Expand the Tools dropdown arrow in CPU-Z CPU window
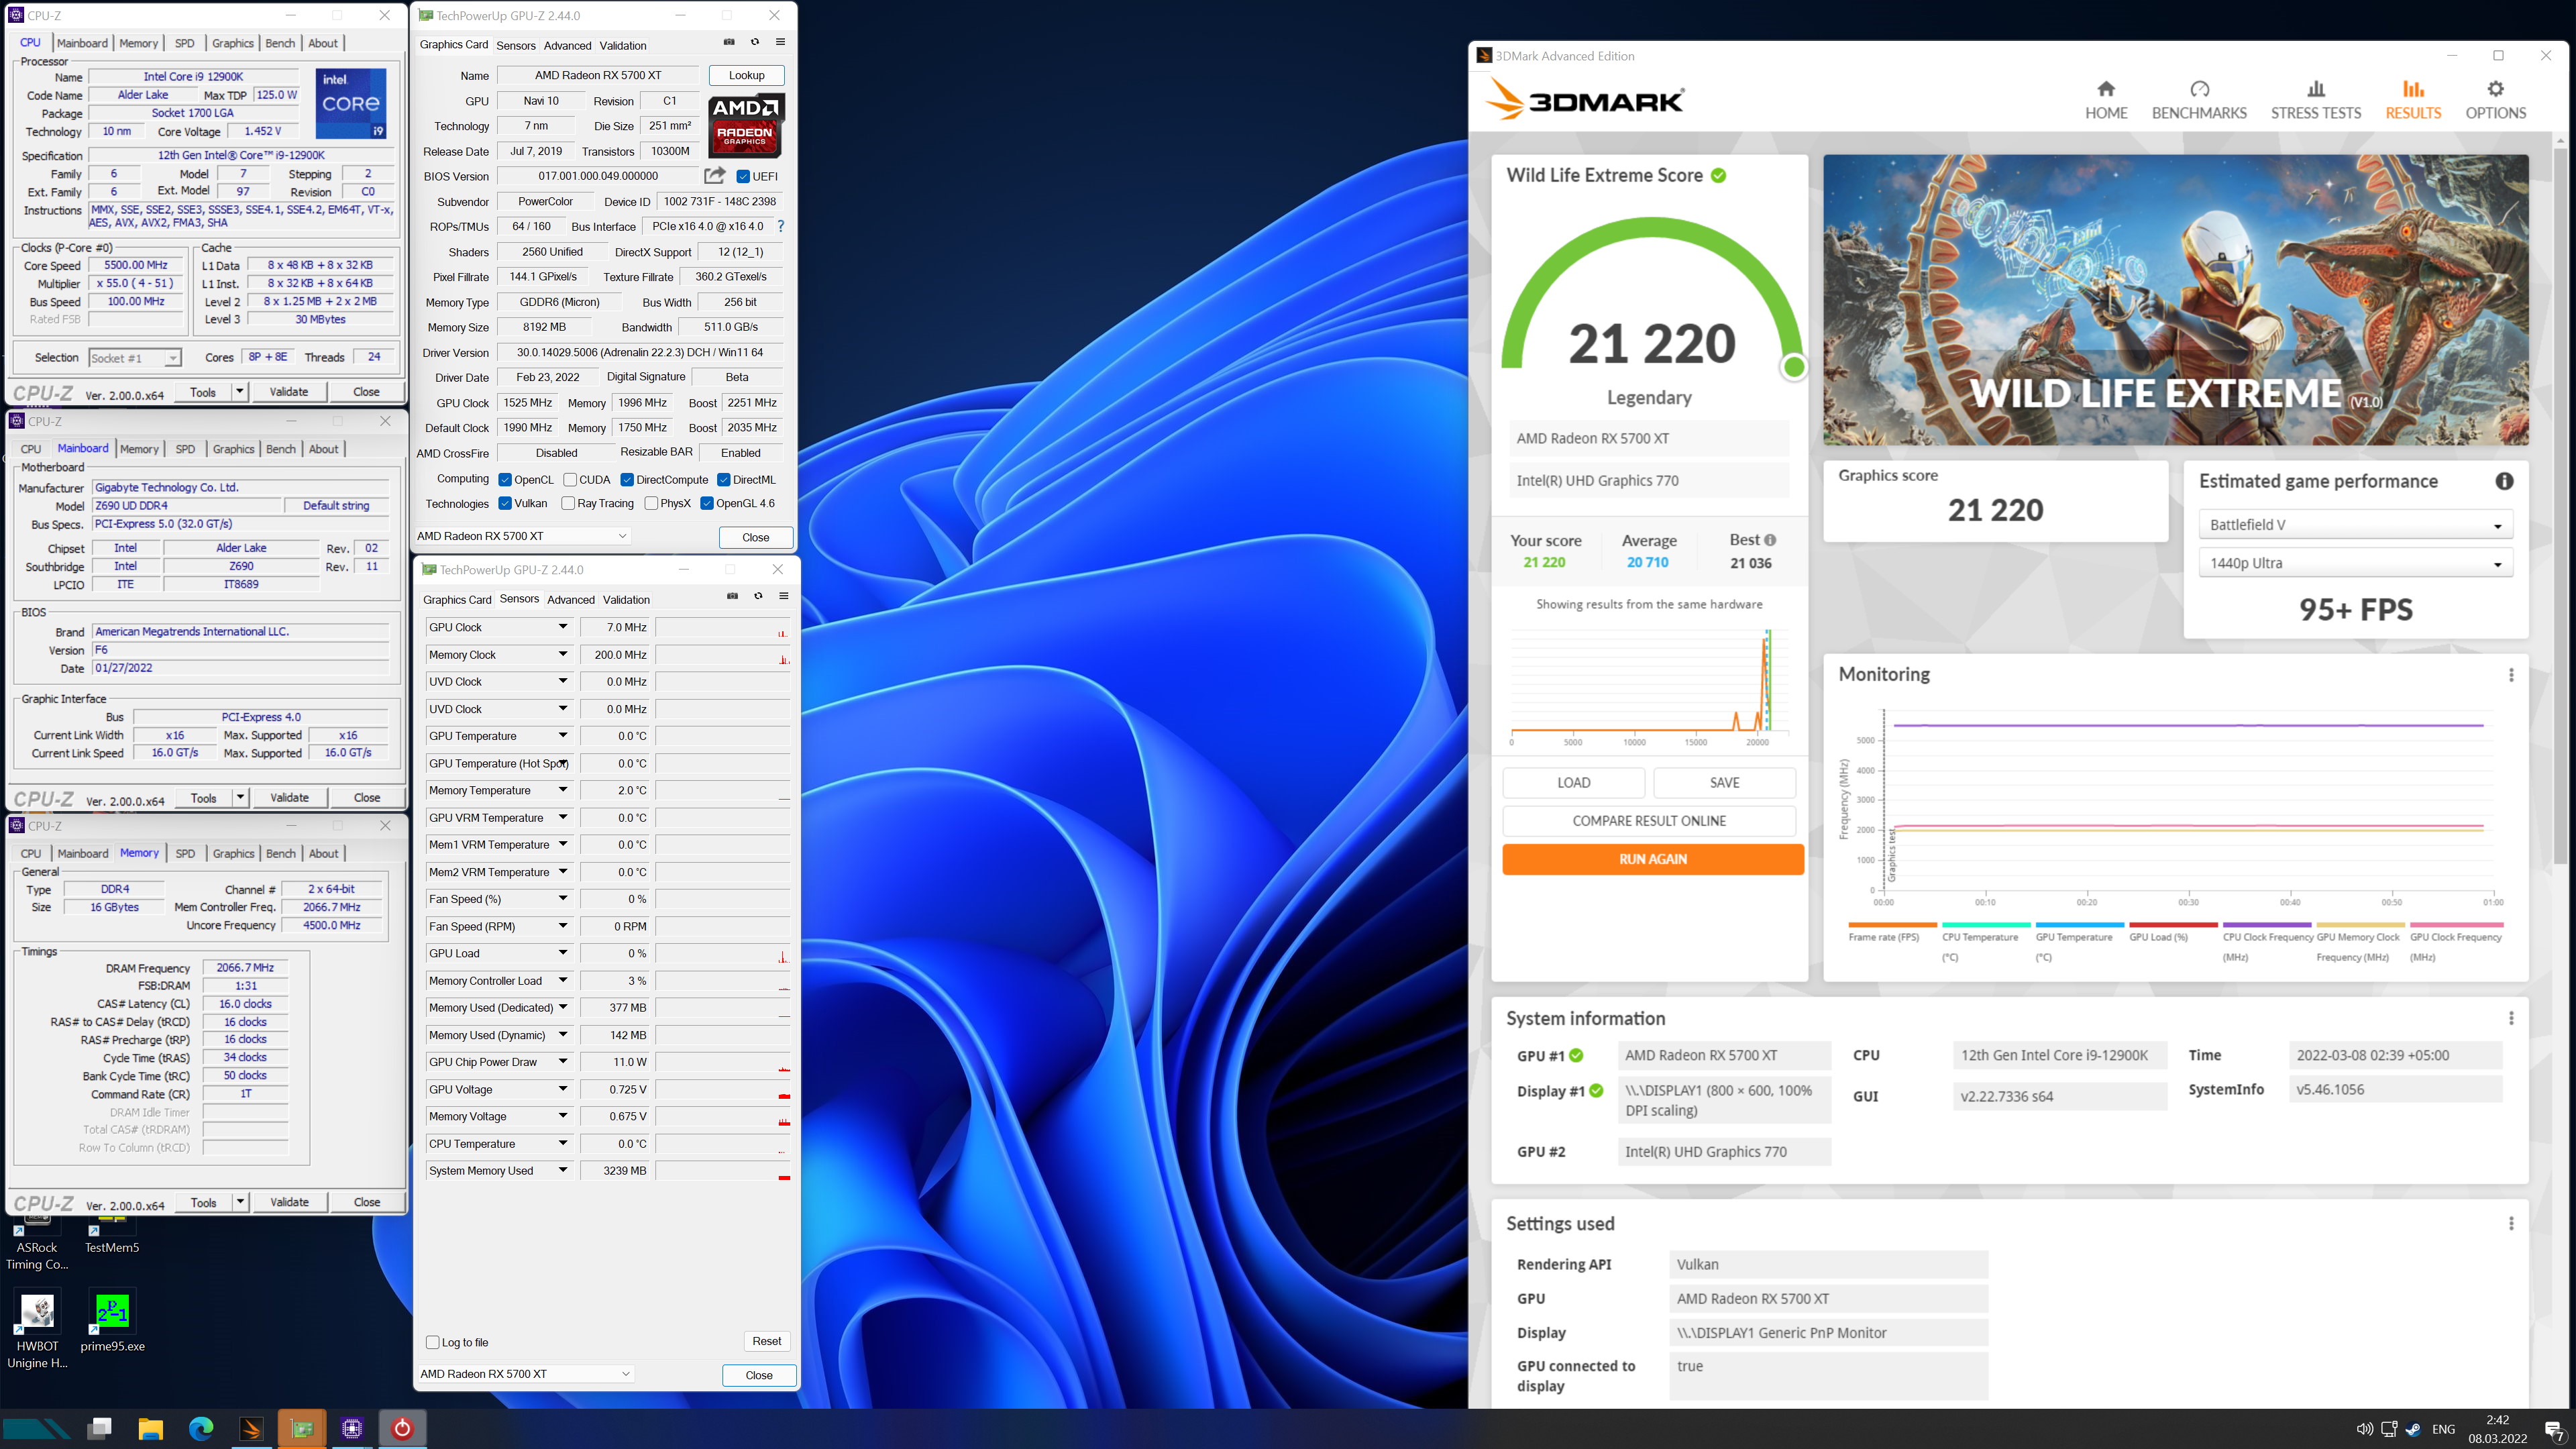Image resolution: width=2576 pixels, height=1449 pixels. tap(240, 392)
